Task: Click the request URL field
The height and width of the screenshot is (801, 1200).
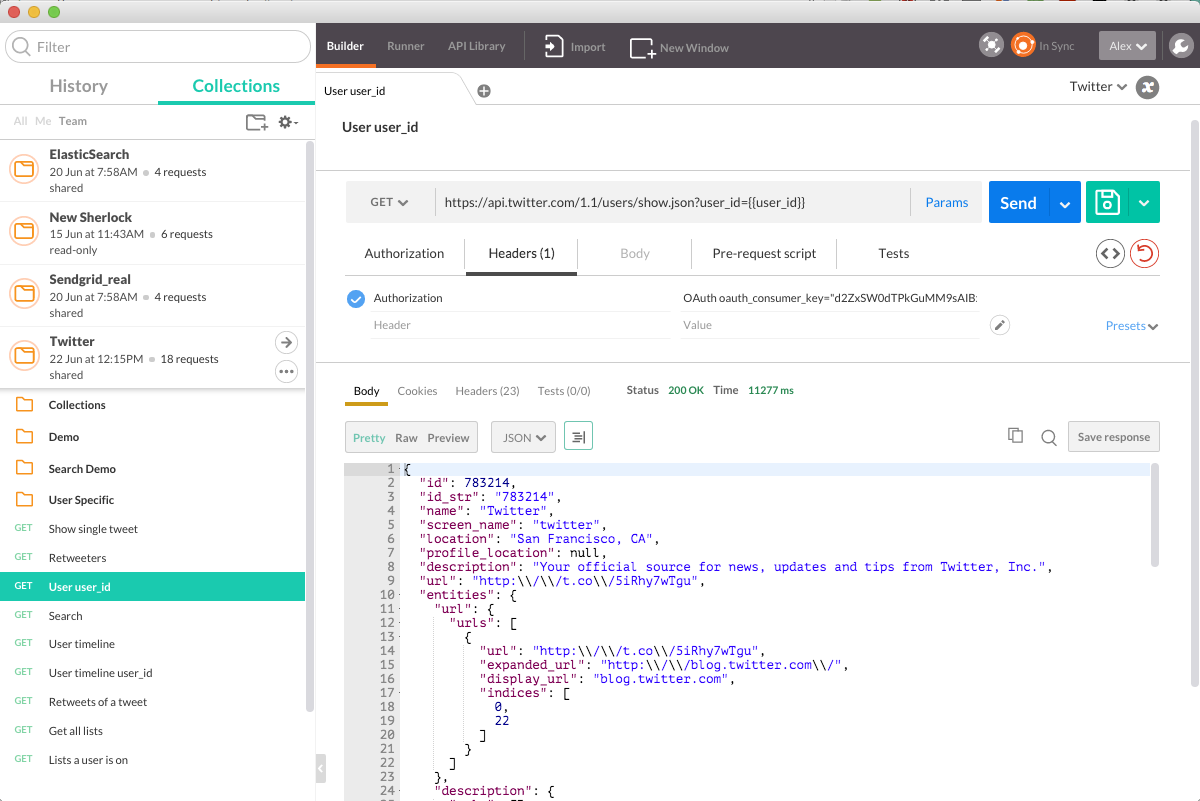Action: (x=672, y=202)
